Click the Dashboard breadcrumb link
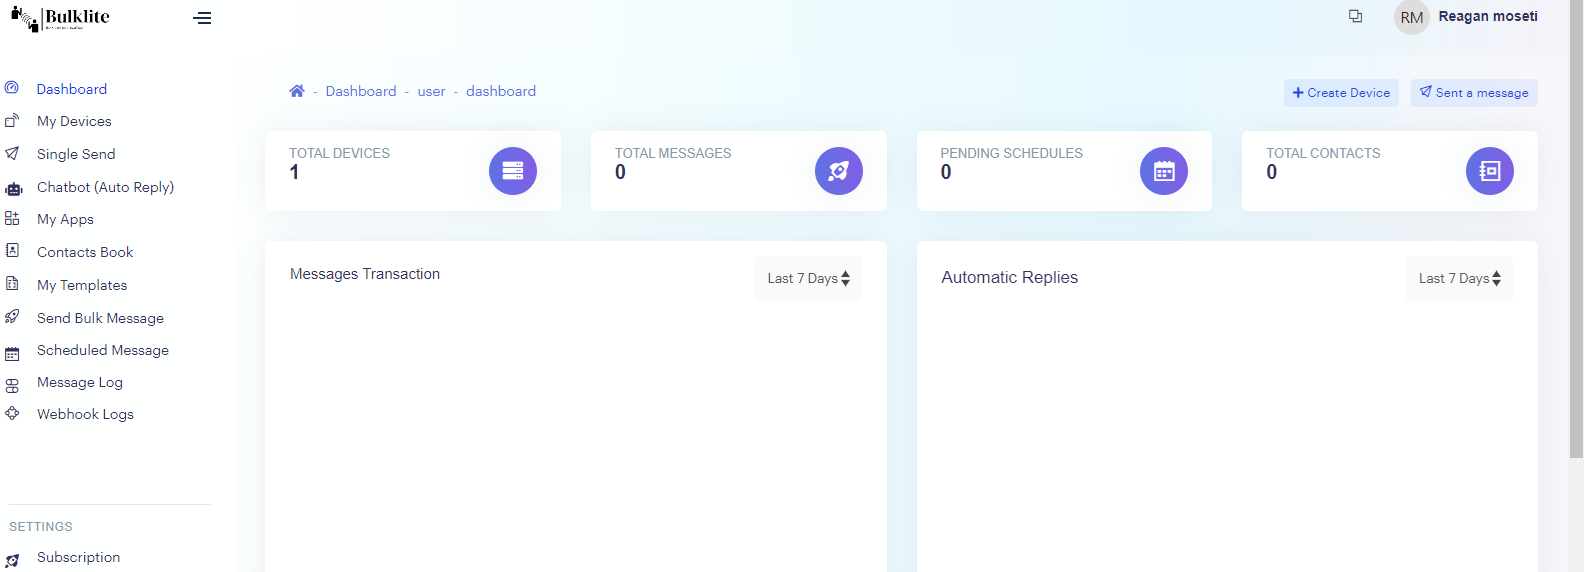Image resolution: width=1584 pixels, height=572 pixels. (x=361, y=91)
